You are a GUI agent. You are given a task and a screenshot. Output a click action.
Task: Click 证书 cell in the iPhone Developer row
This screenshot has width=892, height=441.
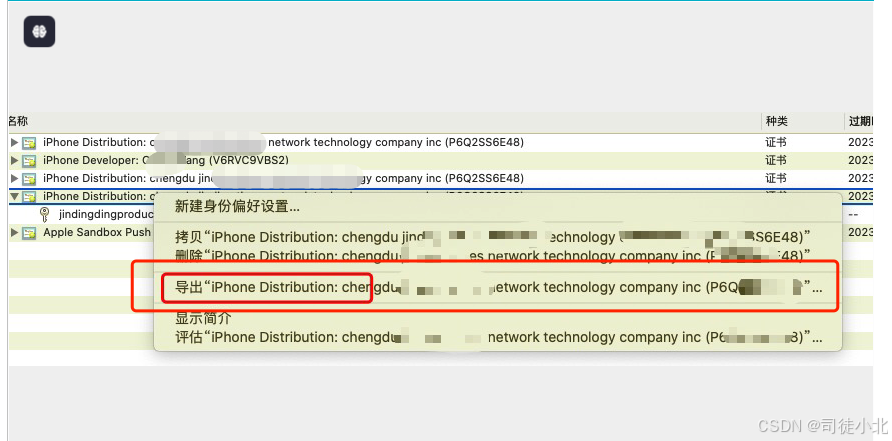[776, 160]
